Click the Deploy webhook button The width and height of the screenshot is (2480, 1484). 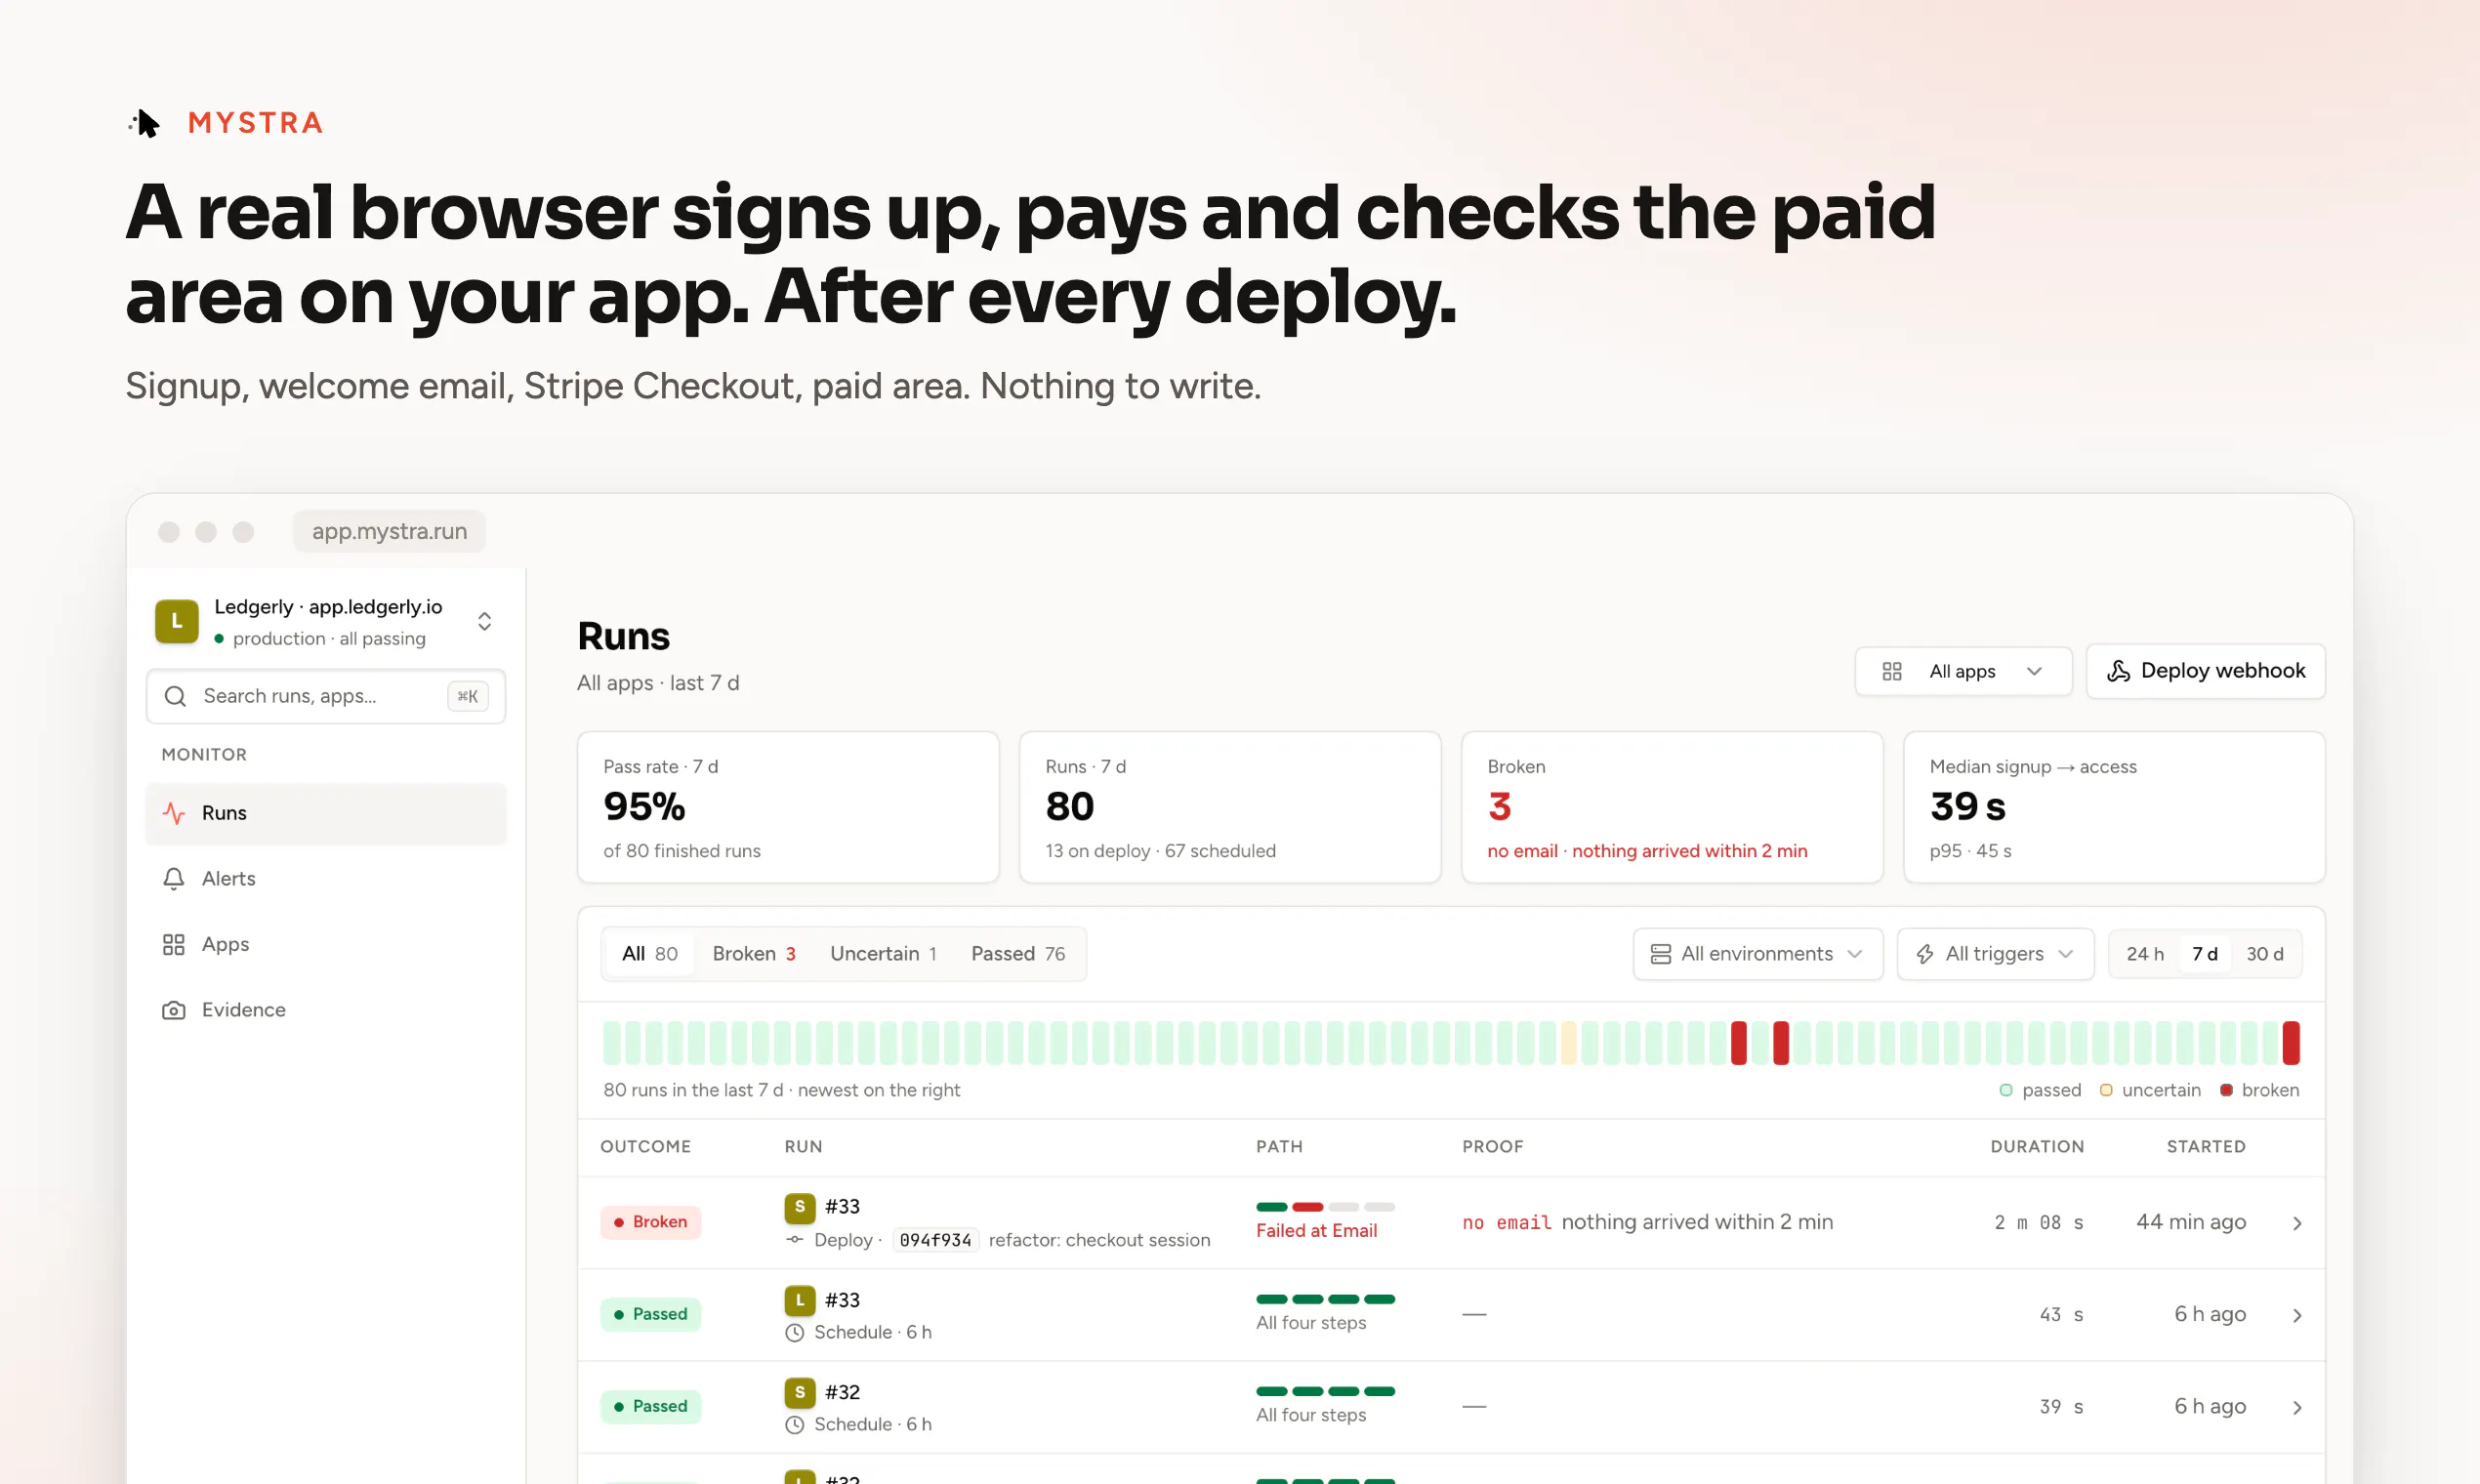pos(2205,671)
